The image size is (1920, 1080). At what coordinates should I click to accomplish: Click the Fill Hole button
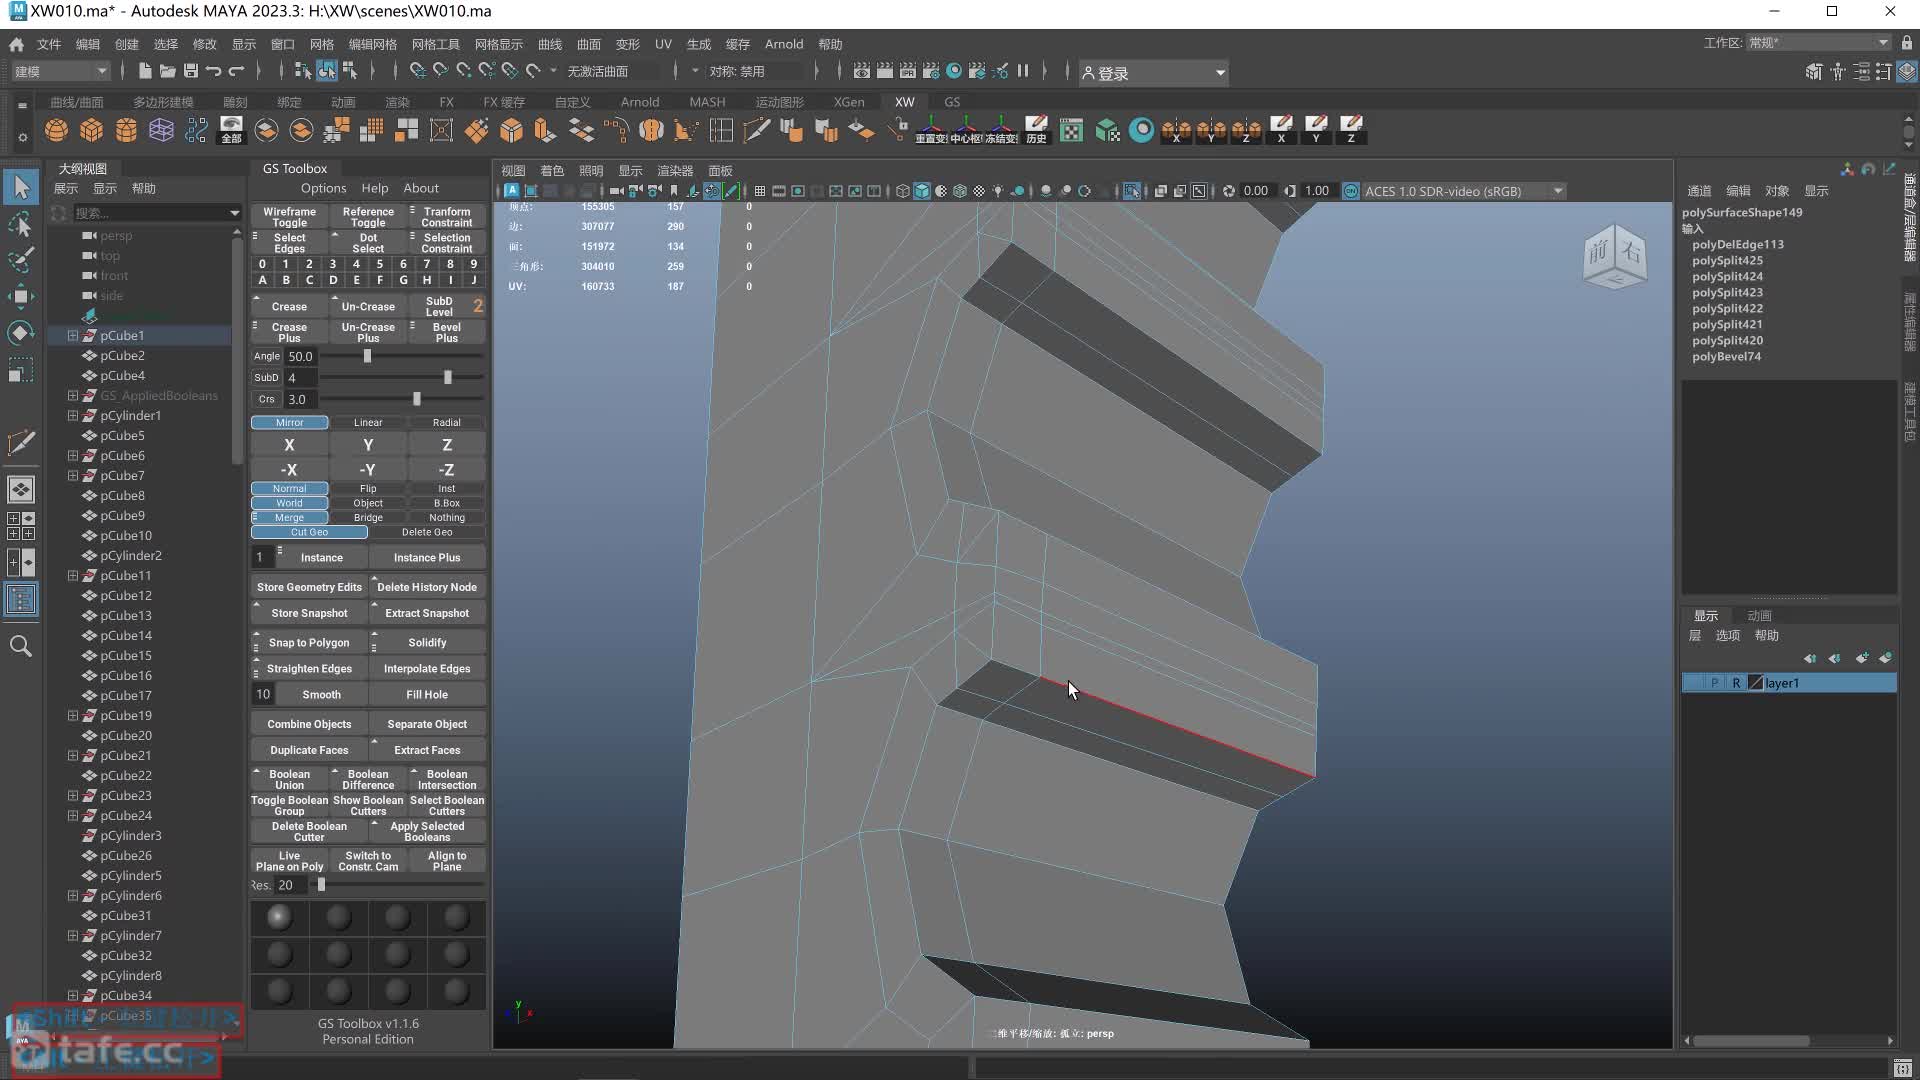[427, 694]
